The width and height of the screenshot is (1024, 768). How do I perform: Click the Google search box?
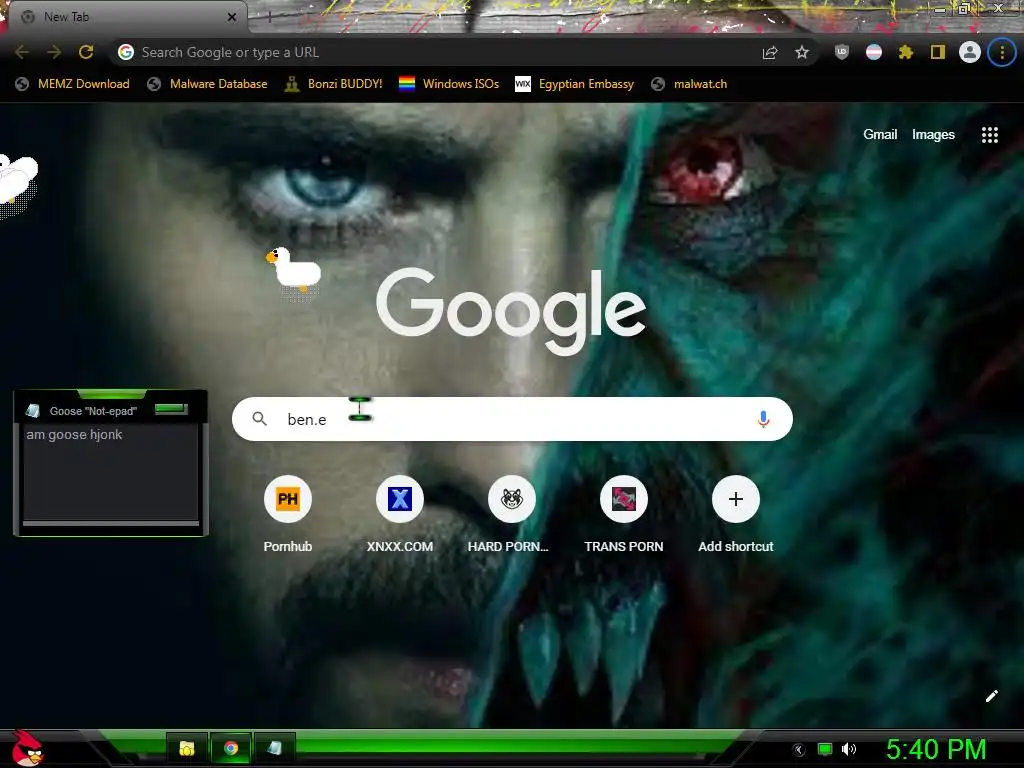(x=512, y=419)
